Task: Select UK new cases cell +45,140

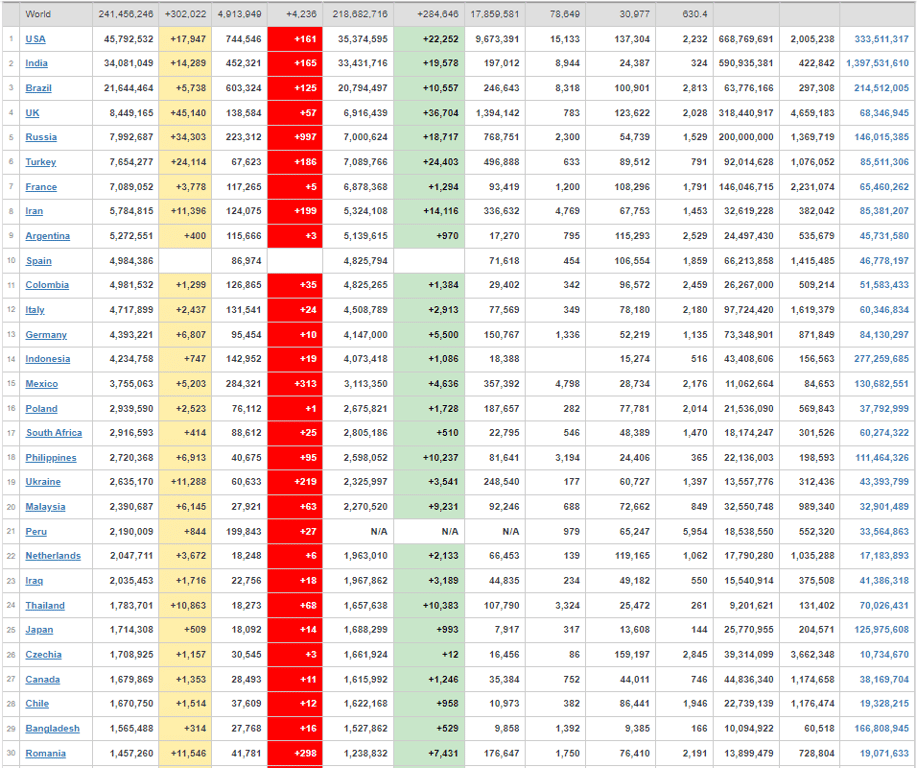Action: 185,113
